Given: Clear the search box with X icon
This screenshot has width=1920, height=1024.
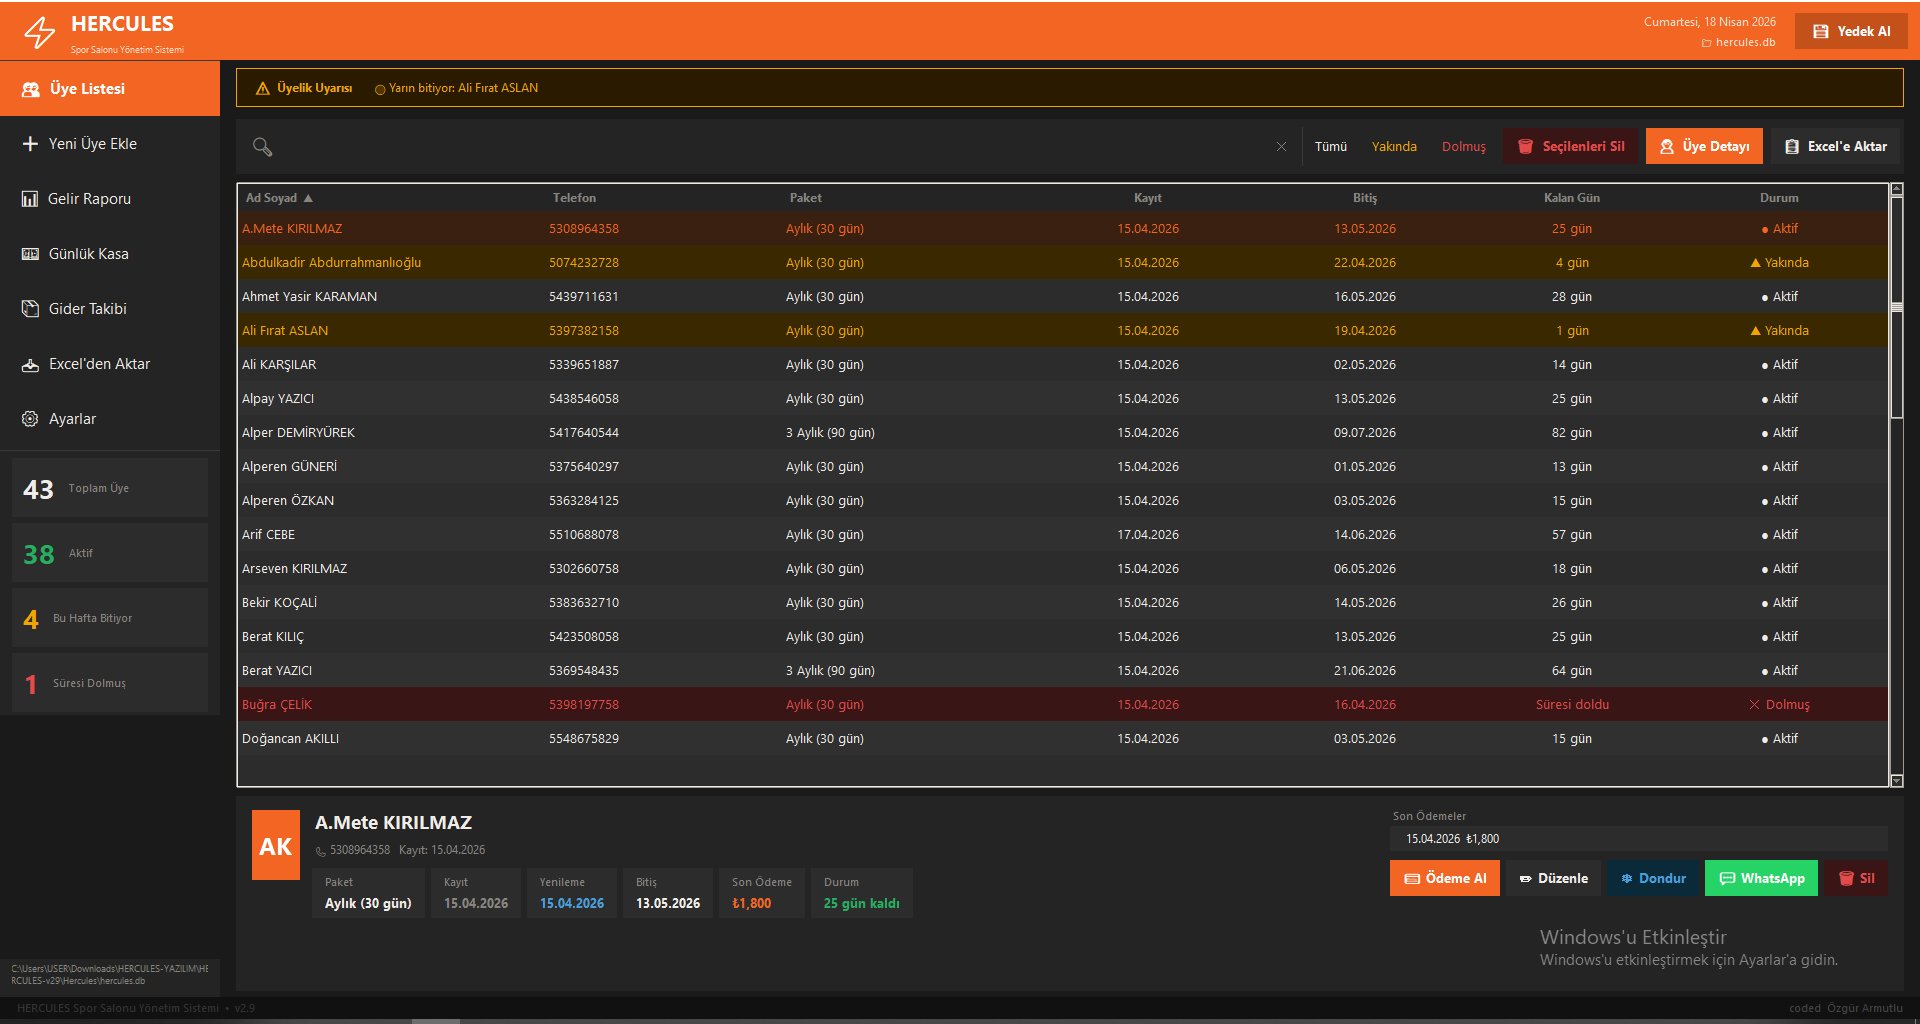Looking at the screenshot, I should coord(1281,147).
